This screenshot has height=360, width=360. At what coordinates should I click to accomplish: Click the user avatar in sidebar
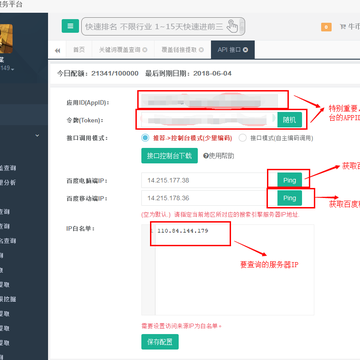click(x=6, y=39)
